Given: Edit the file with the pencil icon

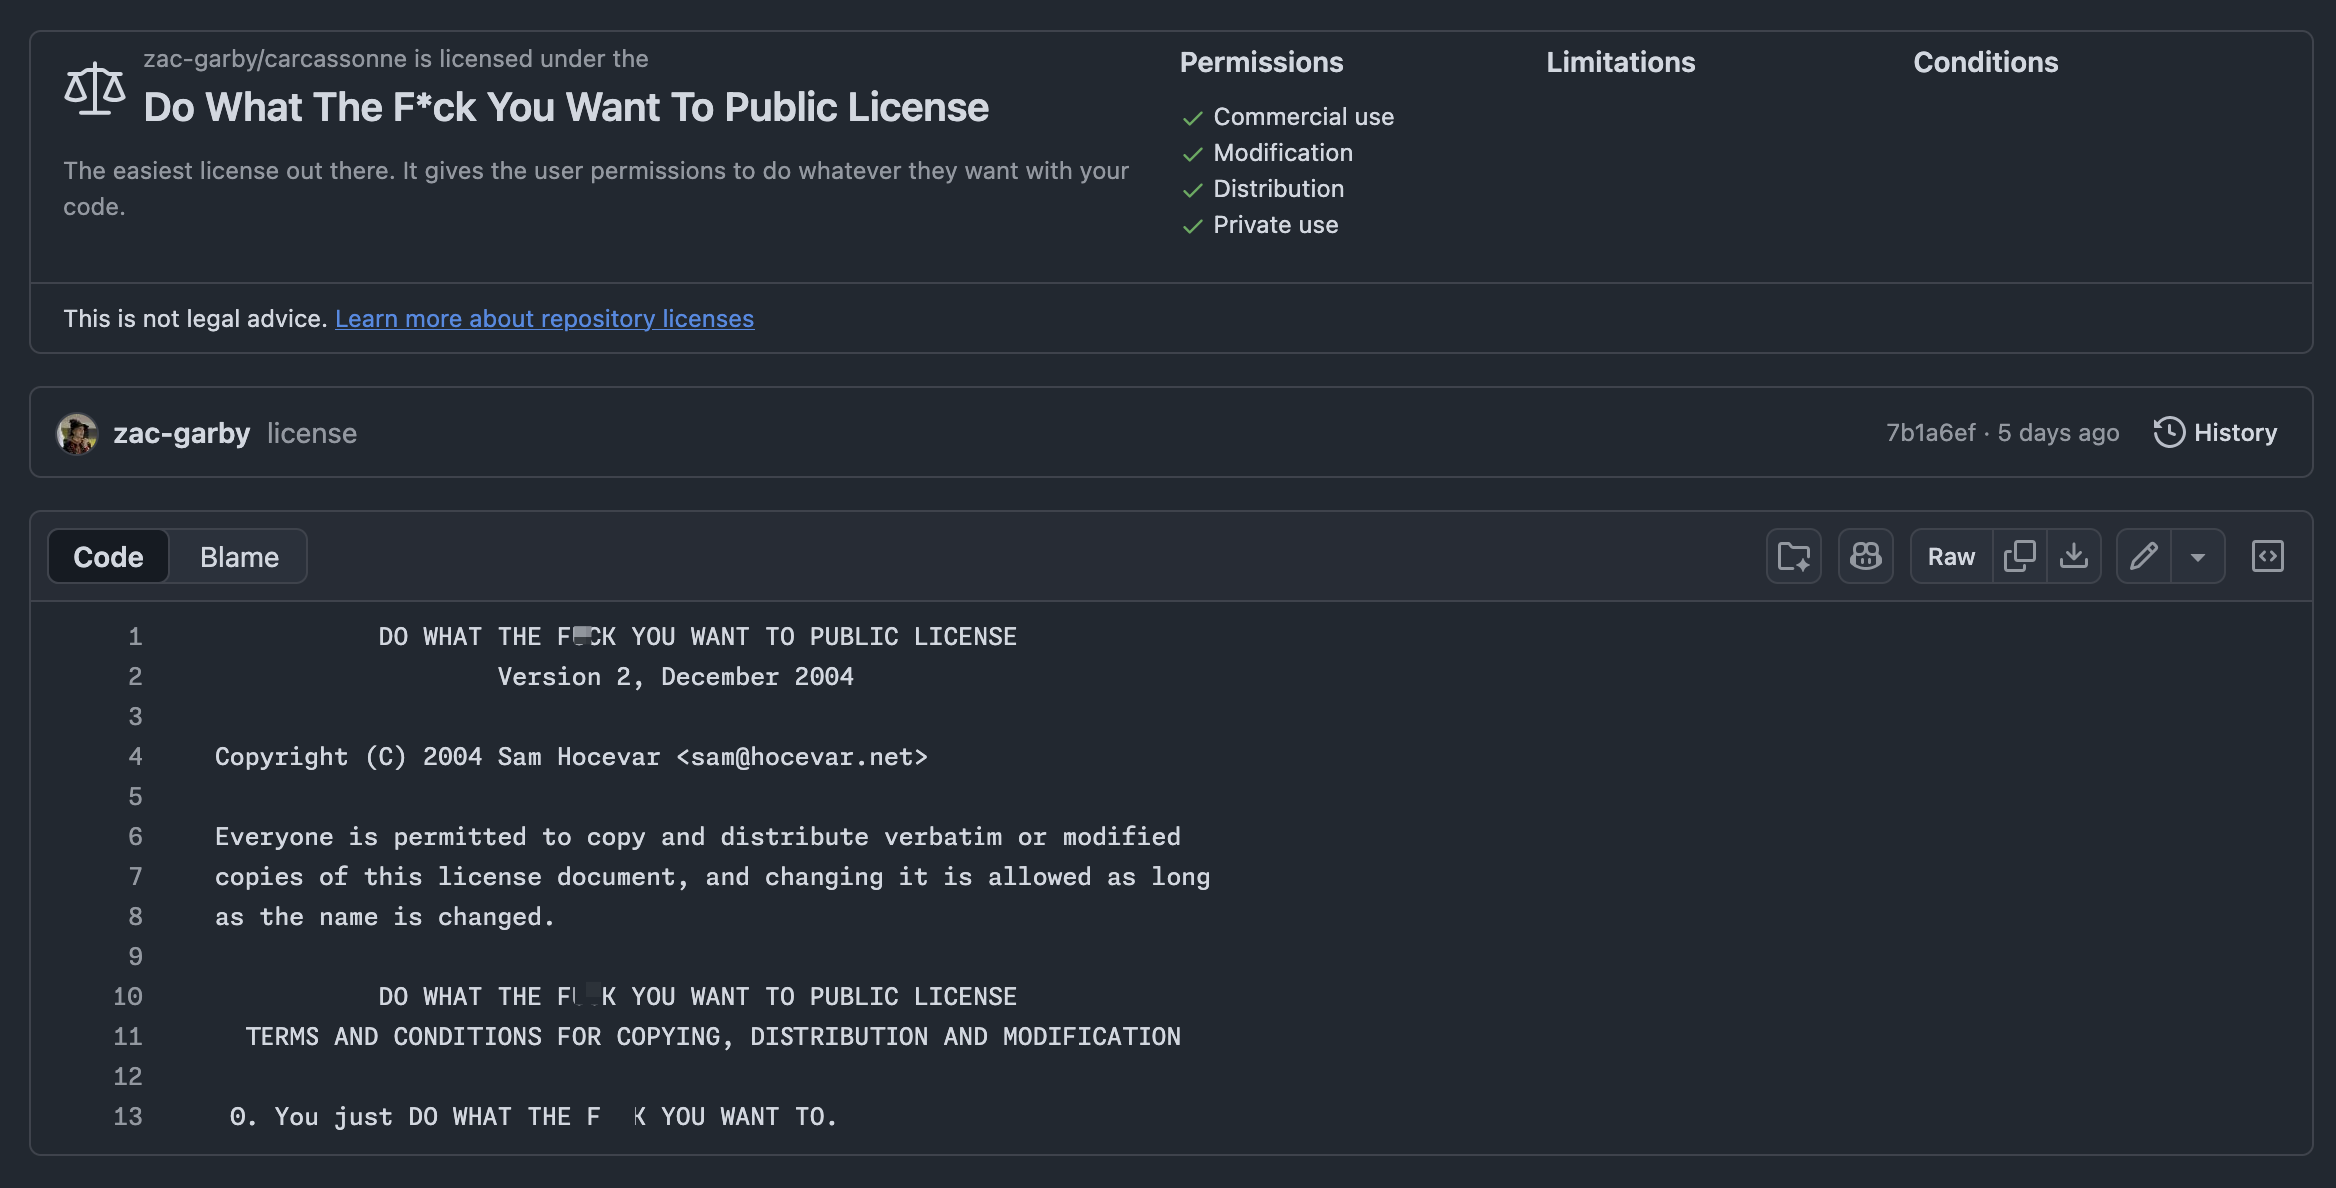Looking at the screenshot, I should point(2144,556).
